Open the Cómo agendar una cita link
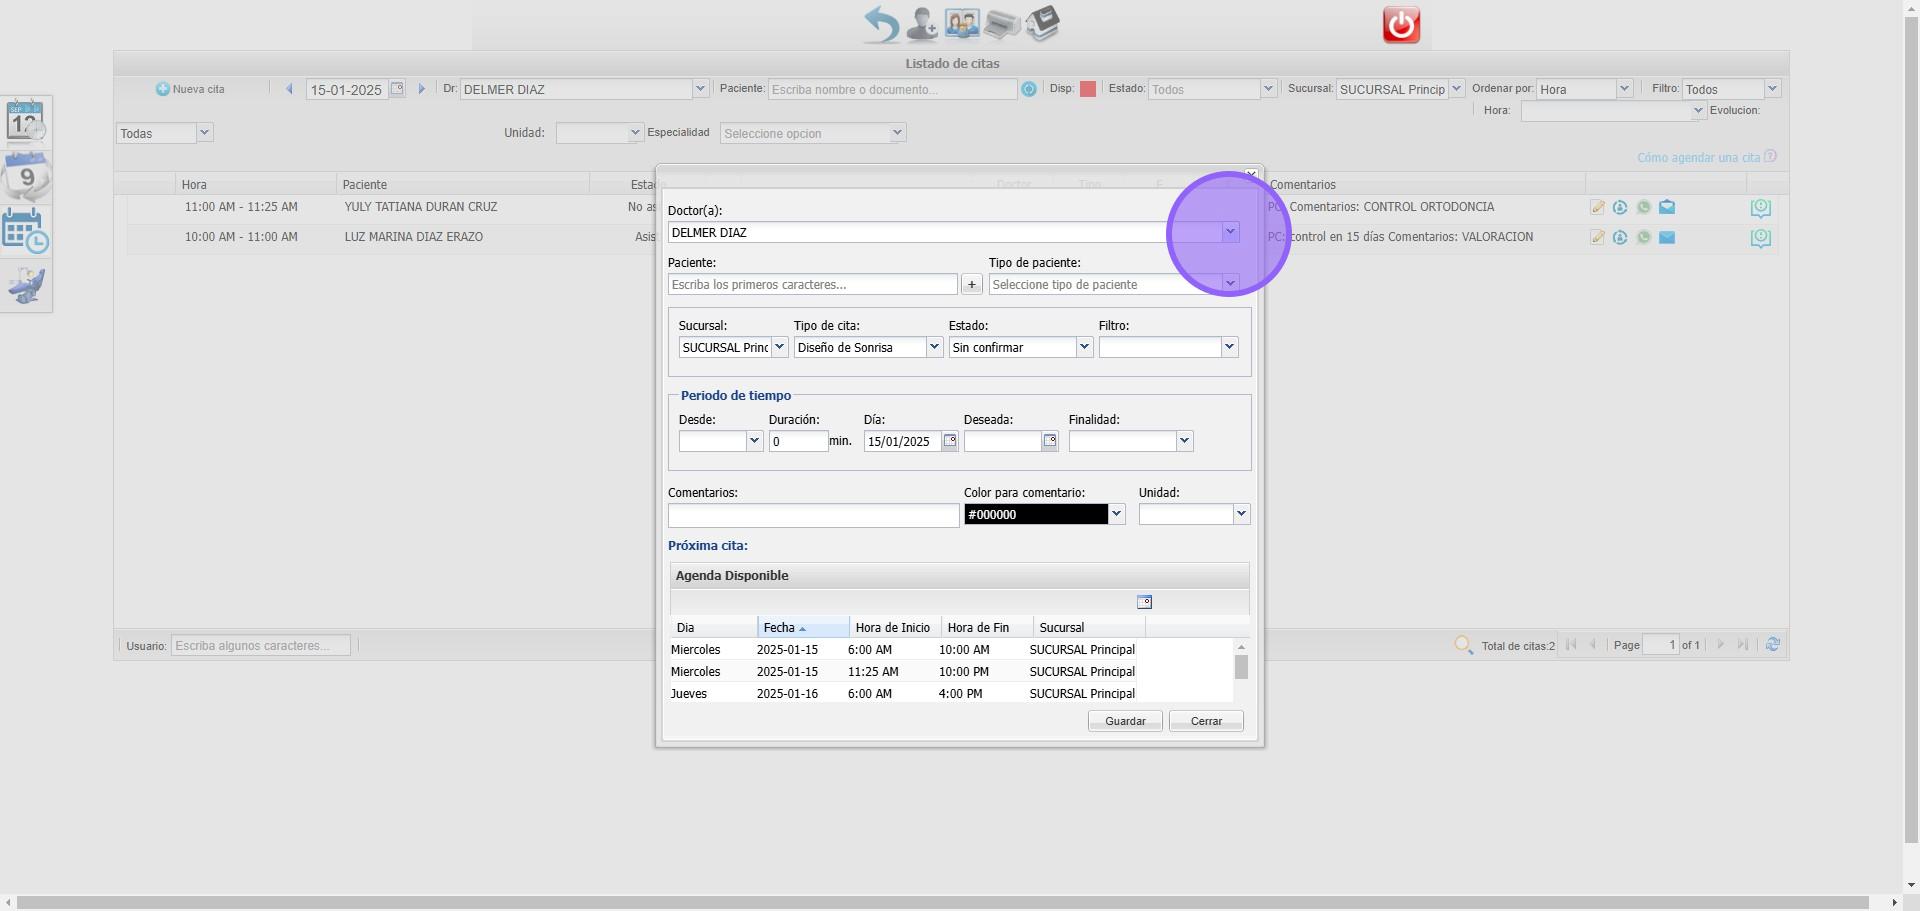Image resolution: width=1920 pixels, height=911 pixels. pyautogui.click(x=1698, y=157)
